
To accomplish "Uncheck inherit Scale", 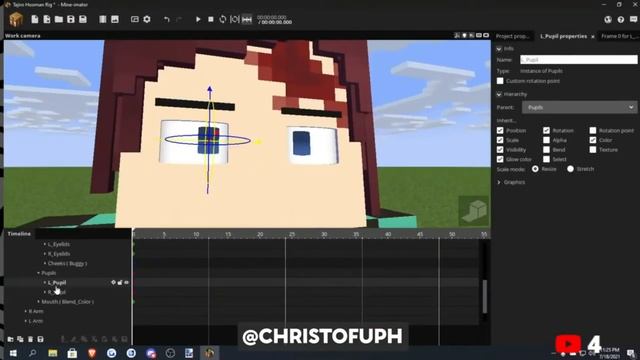I will [500, 140].
